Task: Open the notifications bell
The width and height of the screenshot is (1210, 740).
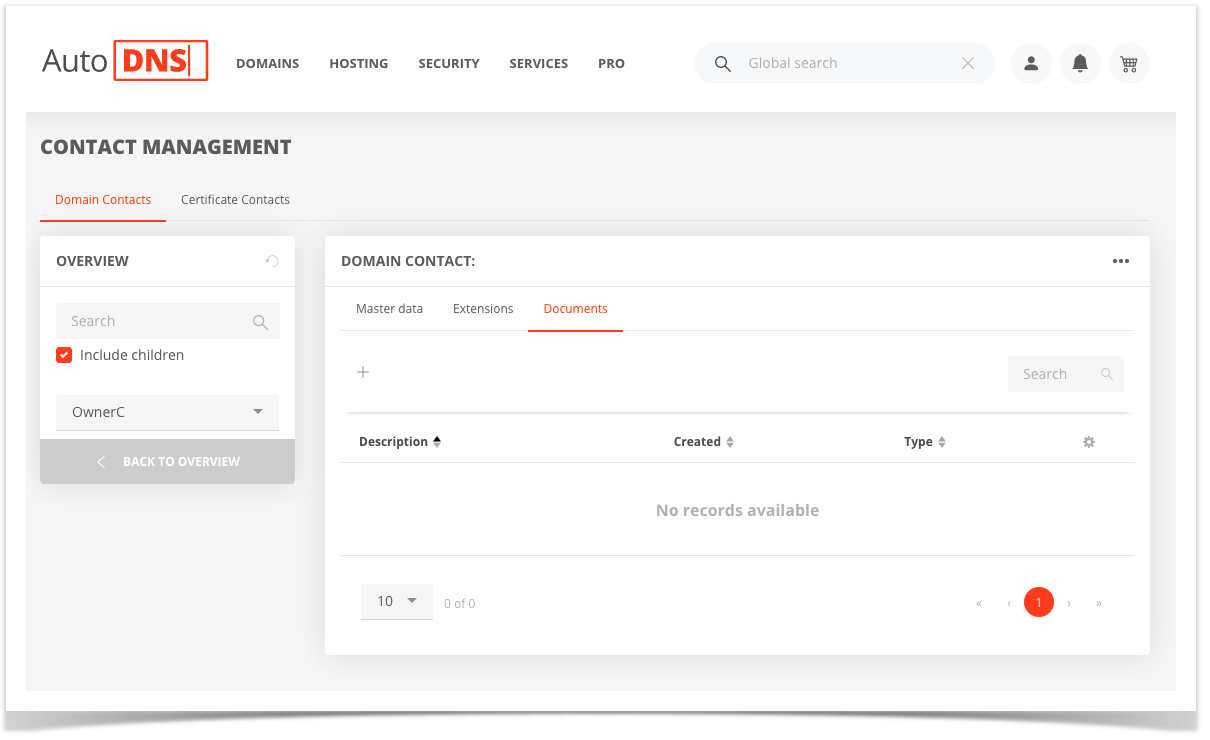Action: (1080, 63)
